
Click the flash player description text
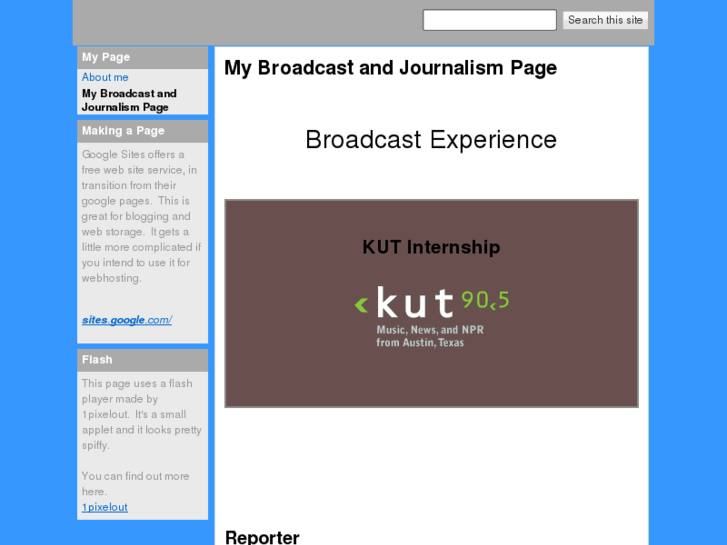pos(141,414)
